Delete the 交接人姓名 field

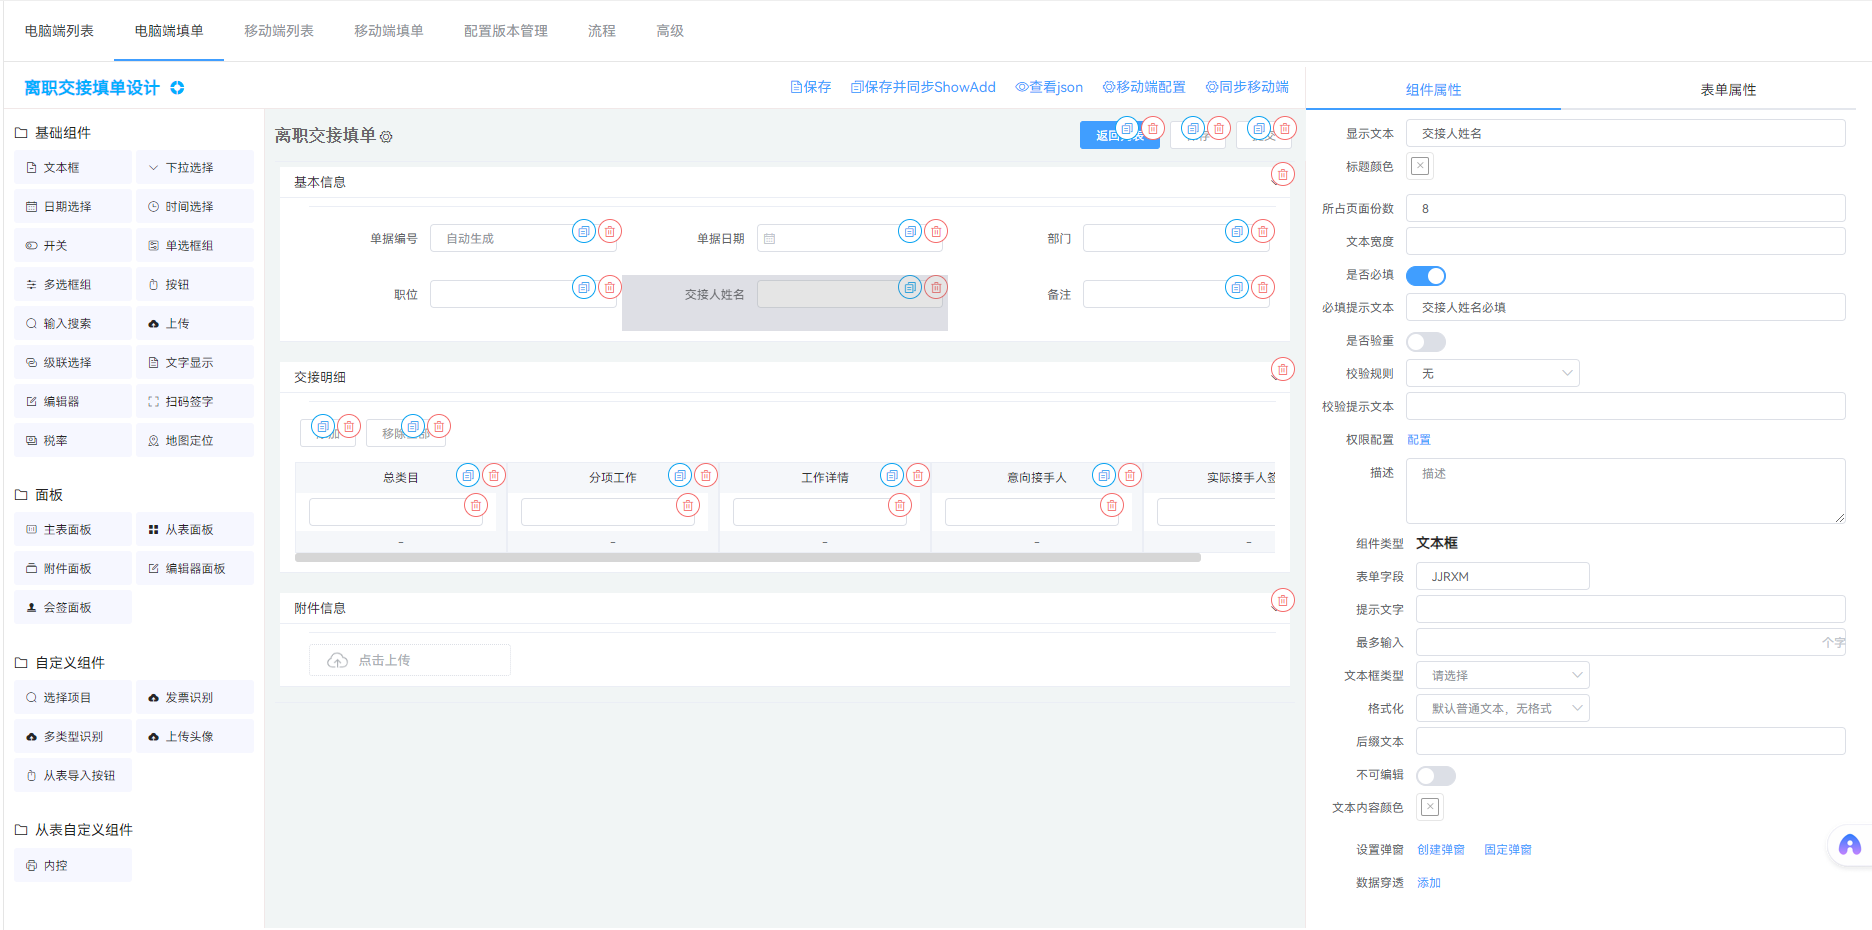pyautogui.click(x=936, y=287)
